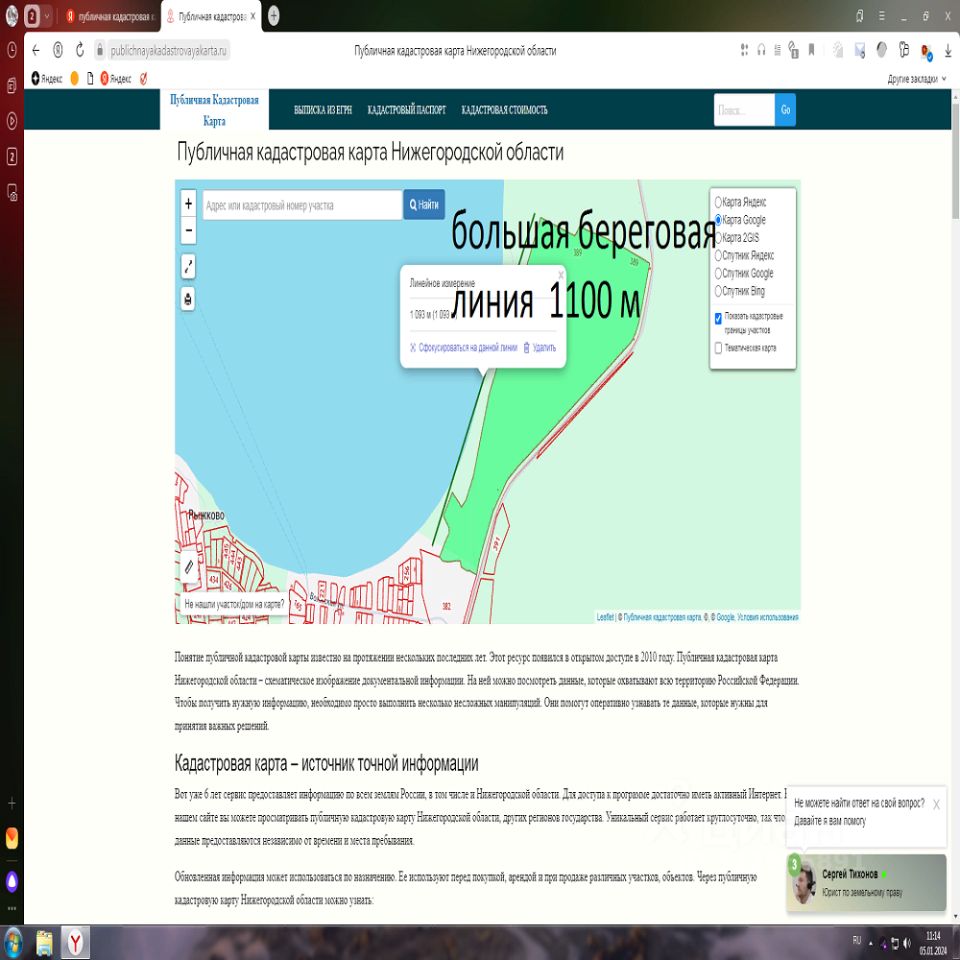This screenshot has width=960, height=960.
Task: Go back with the browser back arrow
Action: (36, 50)
